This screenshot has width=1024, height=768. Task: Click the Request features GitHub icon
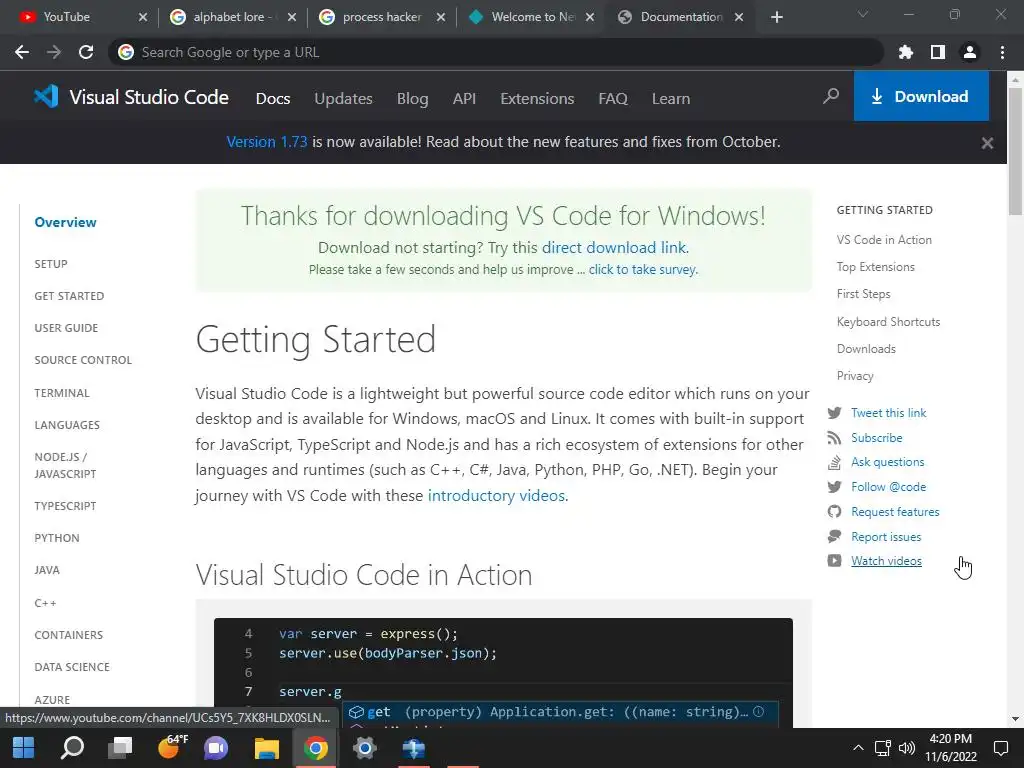(x=834, y=511)
